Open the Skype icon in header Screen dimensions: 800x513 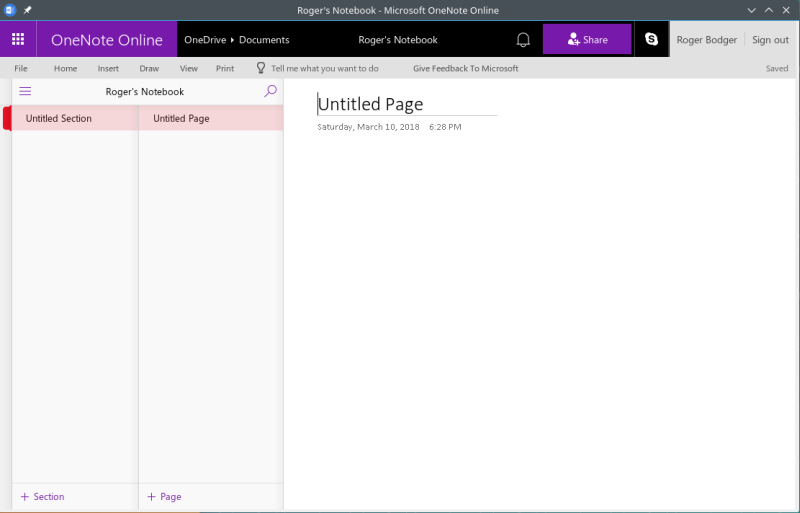click(652, 39)
